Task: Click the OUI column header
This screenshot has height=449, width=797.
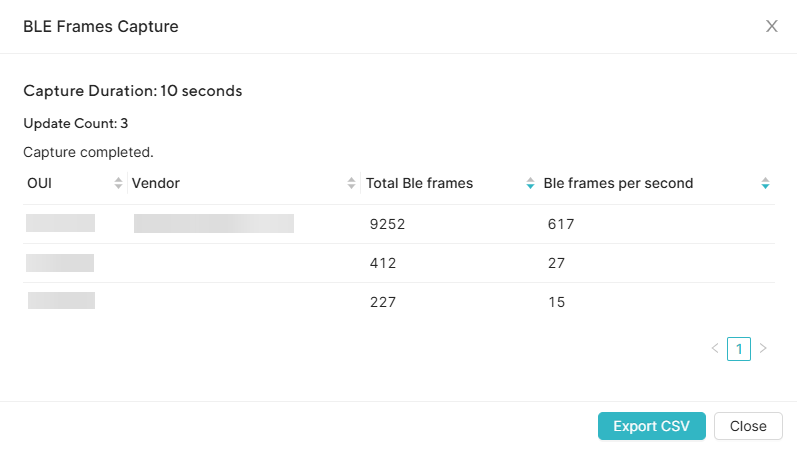Action: click(39, 184)
